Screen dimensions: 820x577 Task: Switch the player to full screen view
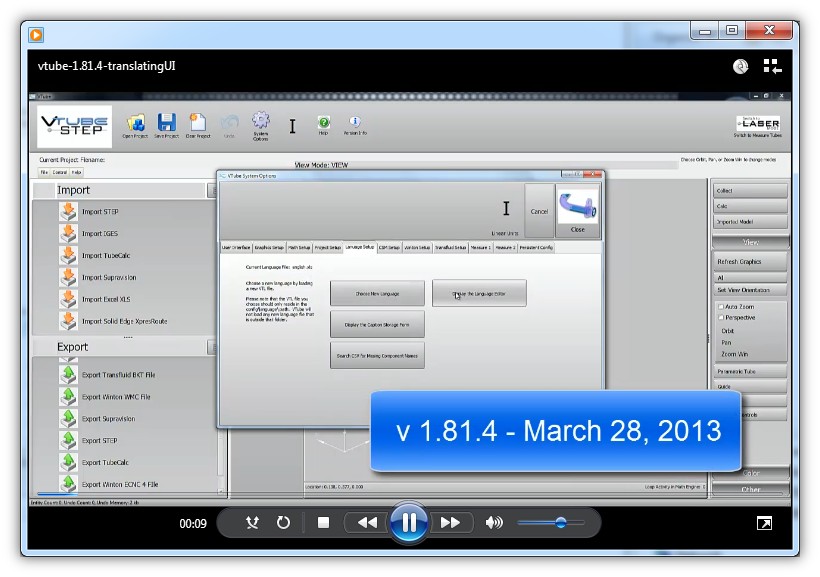click(764, 523)
